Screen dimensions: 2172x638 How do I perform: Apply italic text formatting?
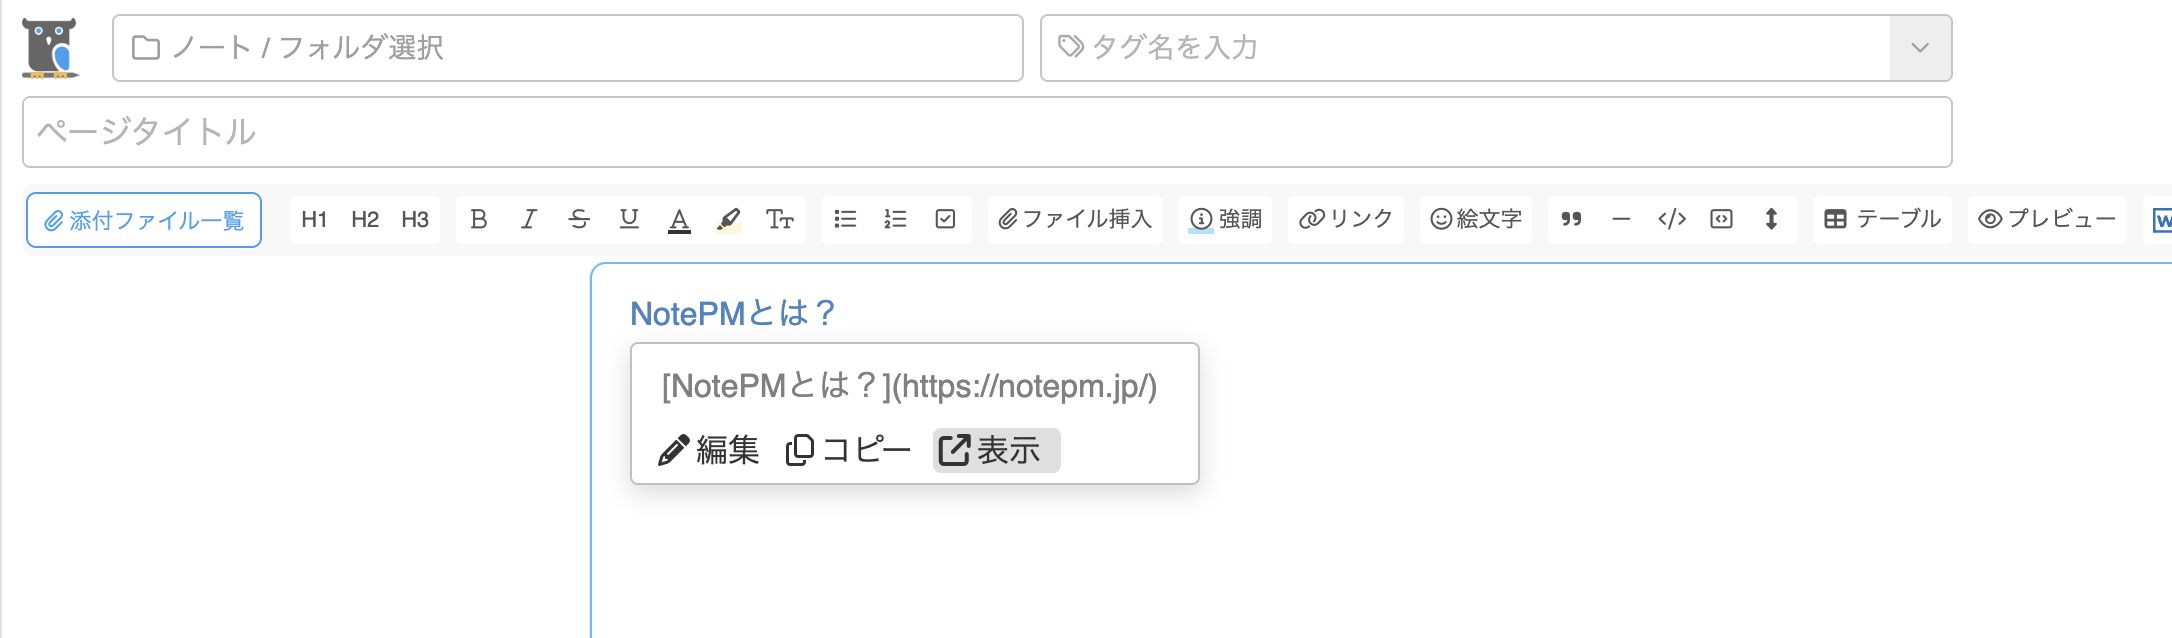[x=529, y=219]
